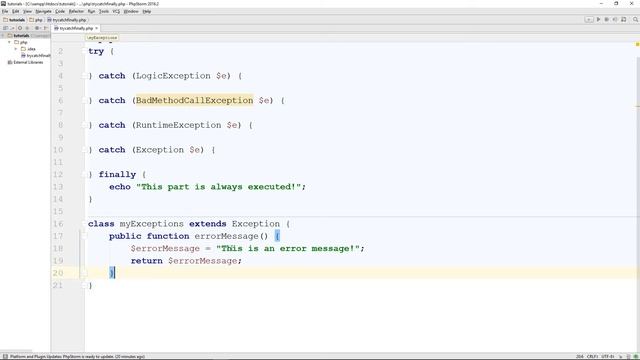Screen dimensions: 640x360
Task: Fold the errorMessage function on line 17
Action: point(83,236)
